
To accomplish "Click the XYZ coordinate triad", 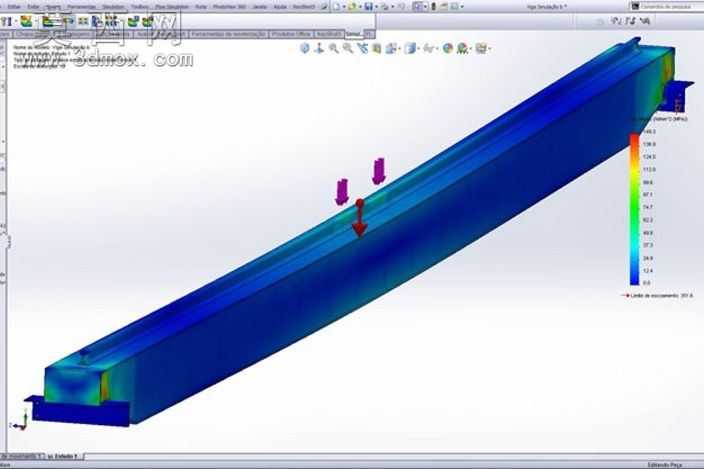I will coord(19,420).
